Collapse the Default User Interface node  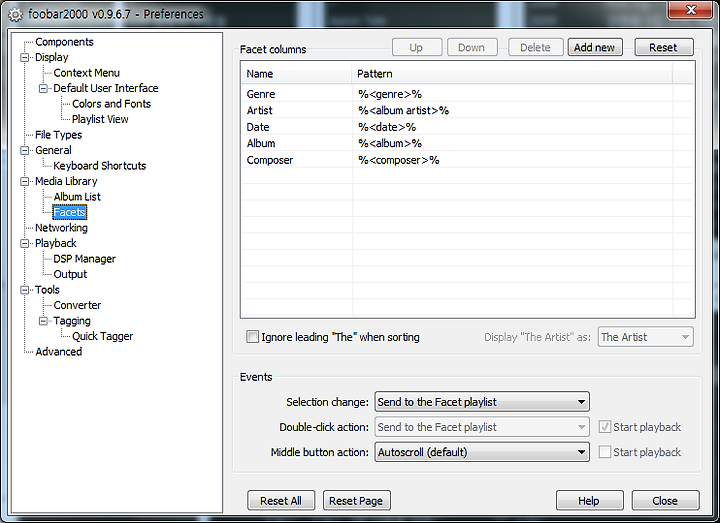coord(43,88)
